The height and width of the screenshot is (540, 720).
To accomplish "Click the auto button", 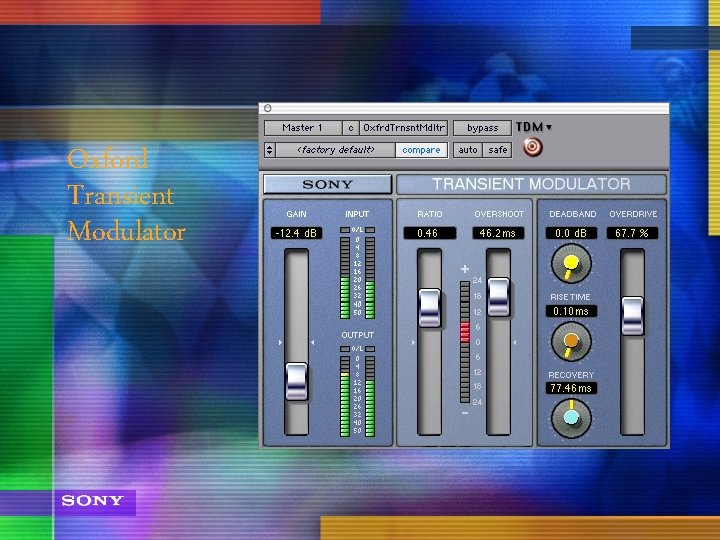I will [468, 150].
